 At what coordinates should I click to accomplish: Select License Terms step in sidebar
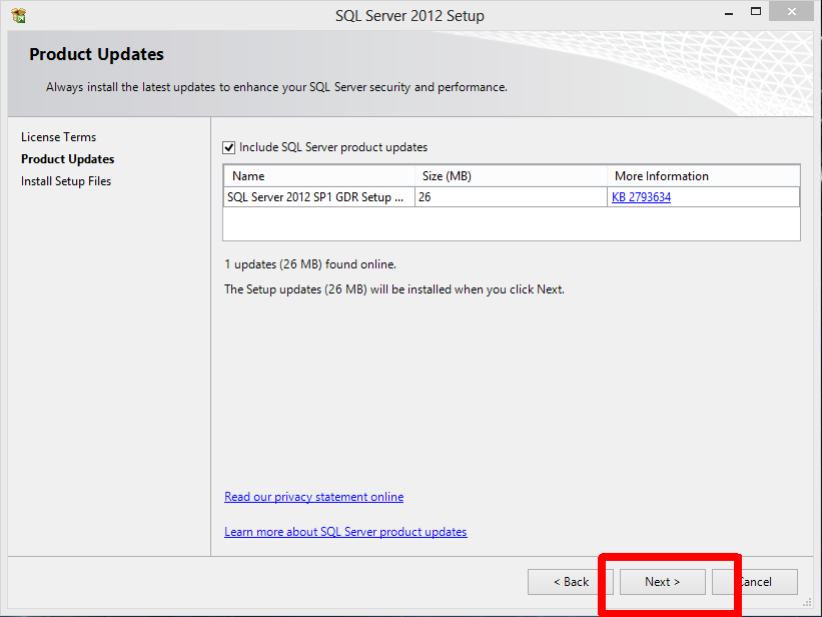coord(59,137)
